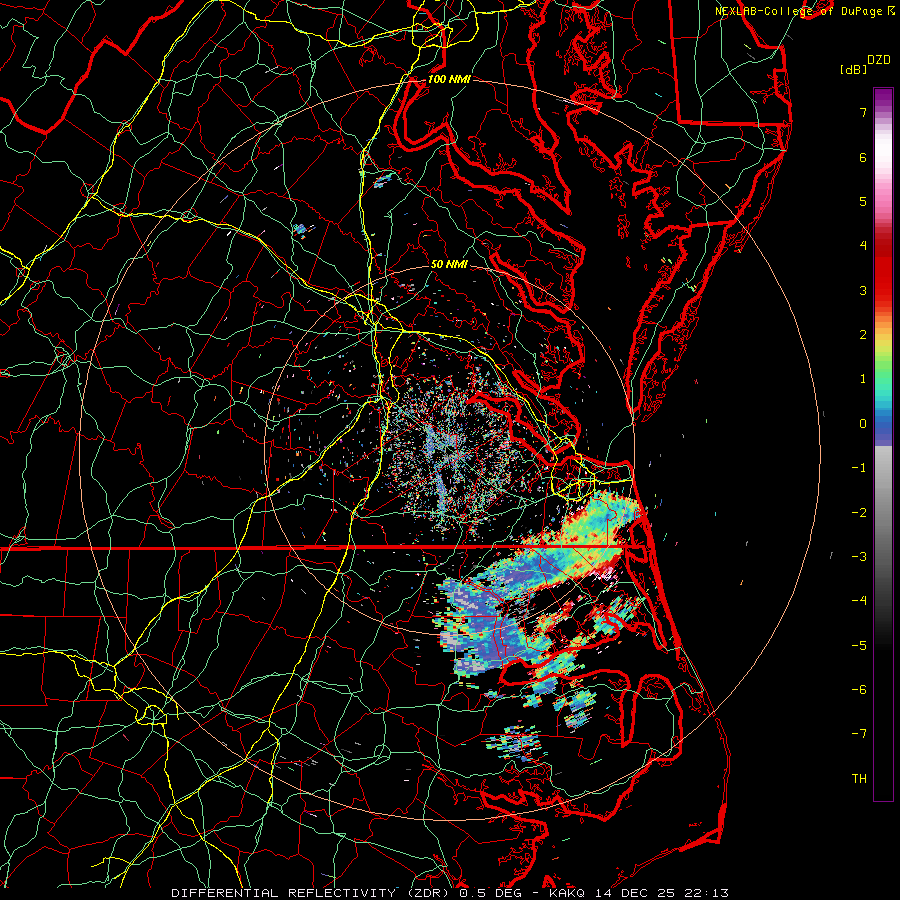Click the legend value -5
900x900 pixels.
(859, 646)
